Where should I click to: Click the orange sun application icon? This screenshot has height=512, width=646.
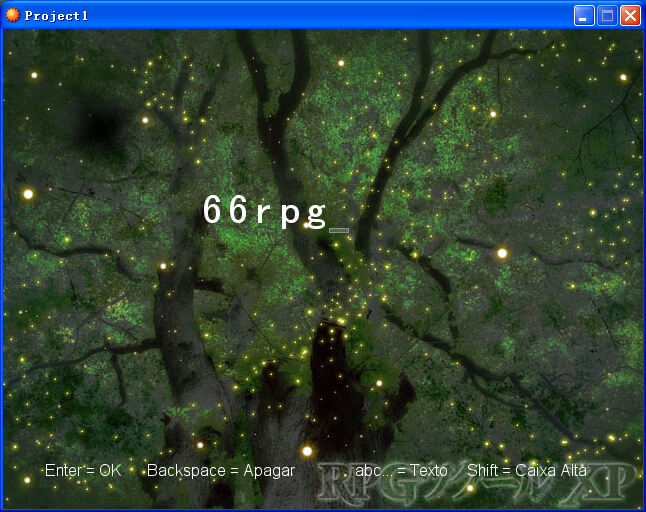tap(12, 15)
